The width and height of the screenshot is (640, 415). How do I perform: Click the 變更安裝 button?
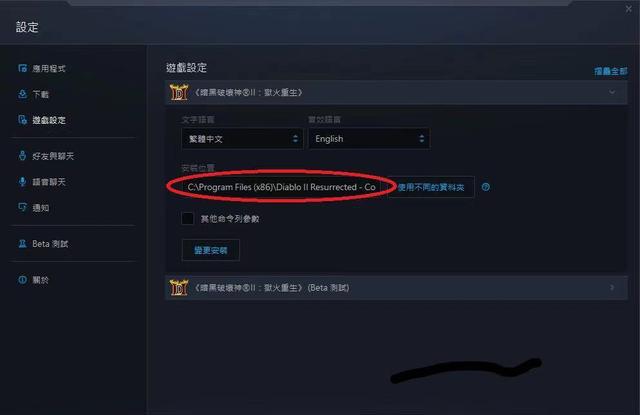pyautogui.click(x=211, y=250)
